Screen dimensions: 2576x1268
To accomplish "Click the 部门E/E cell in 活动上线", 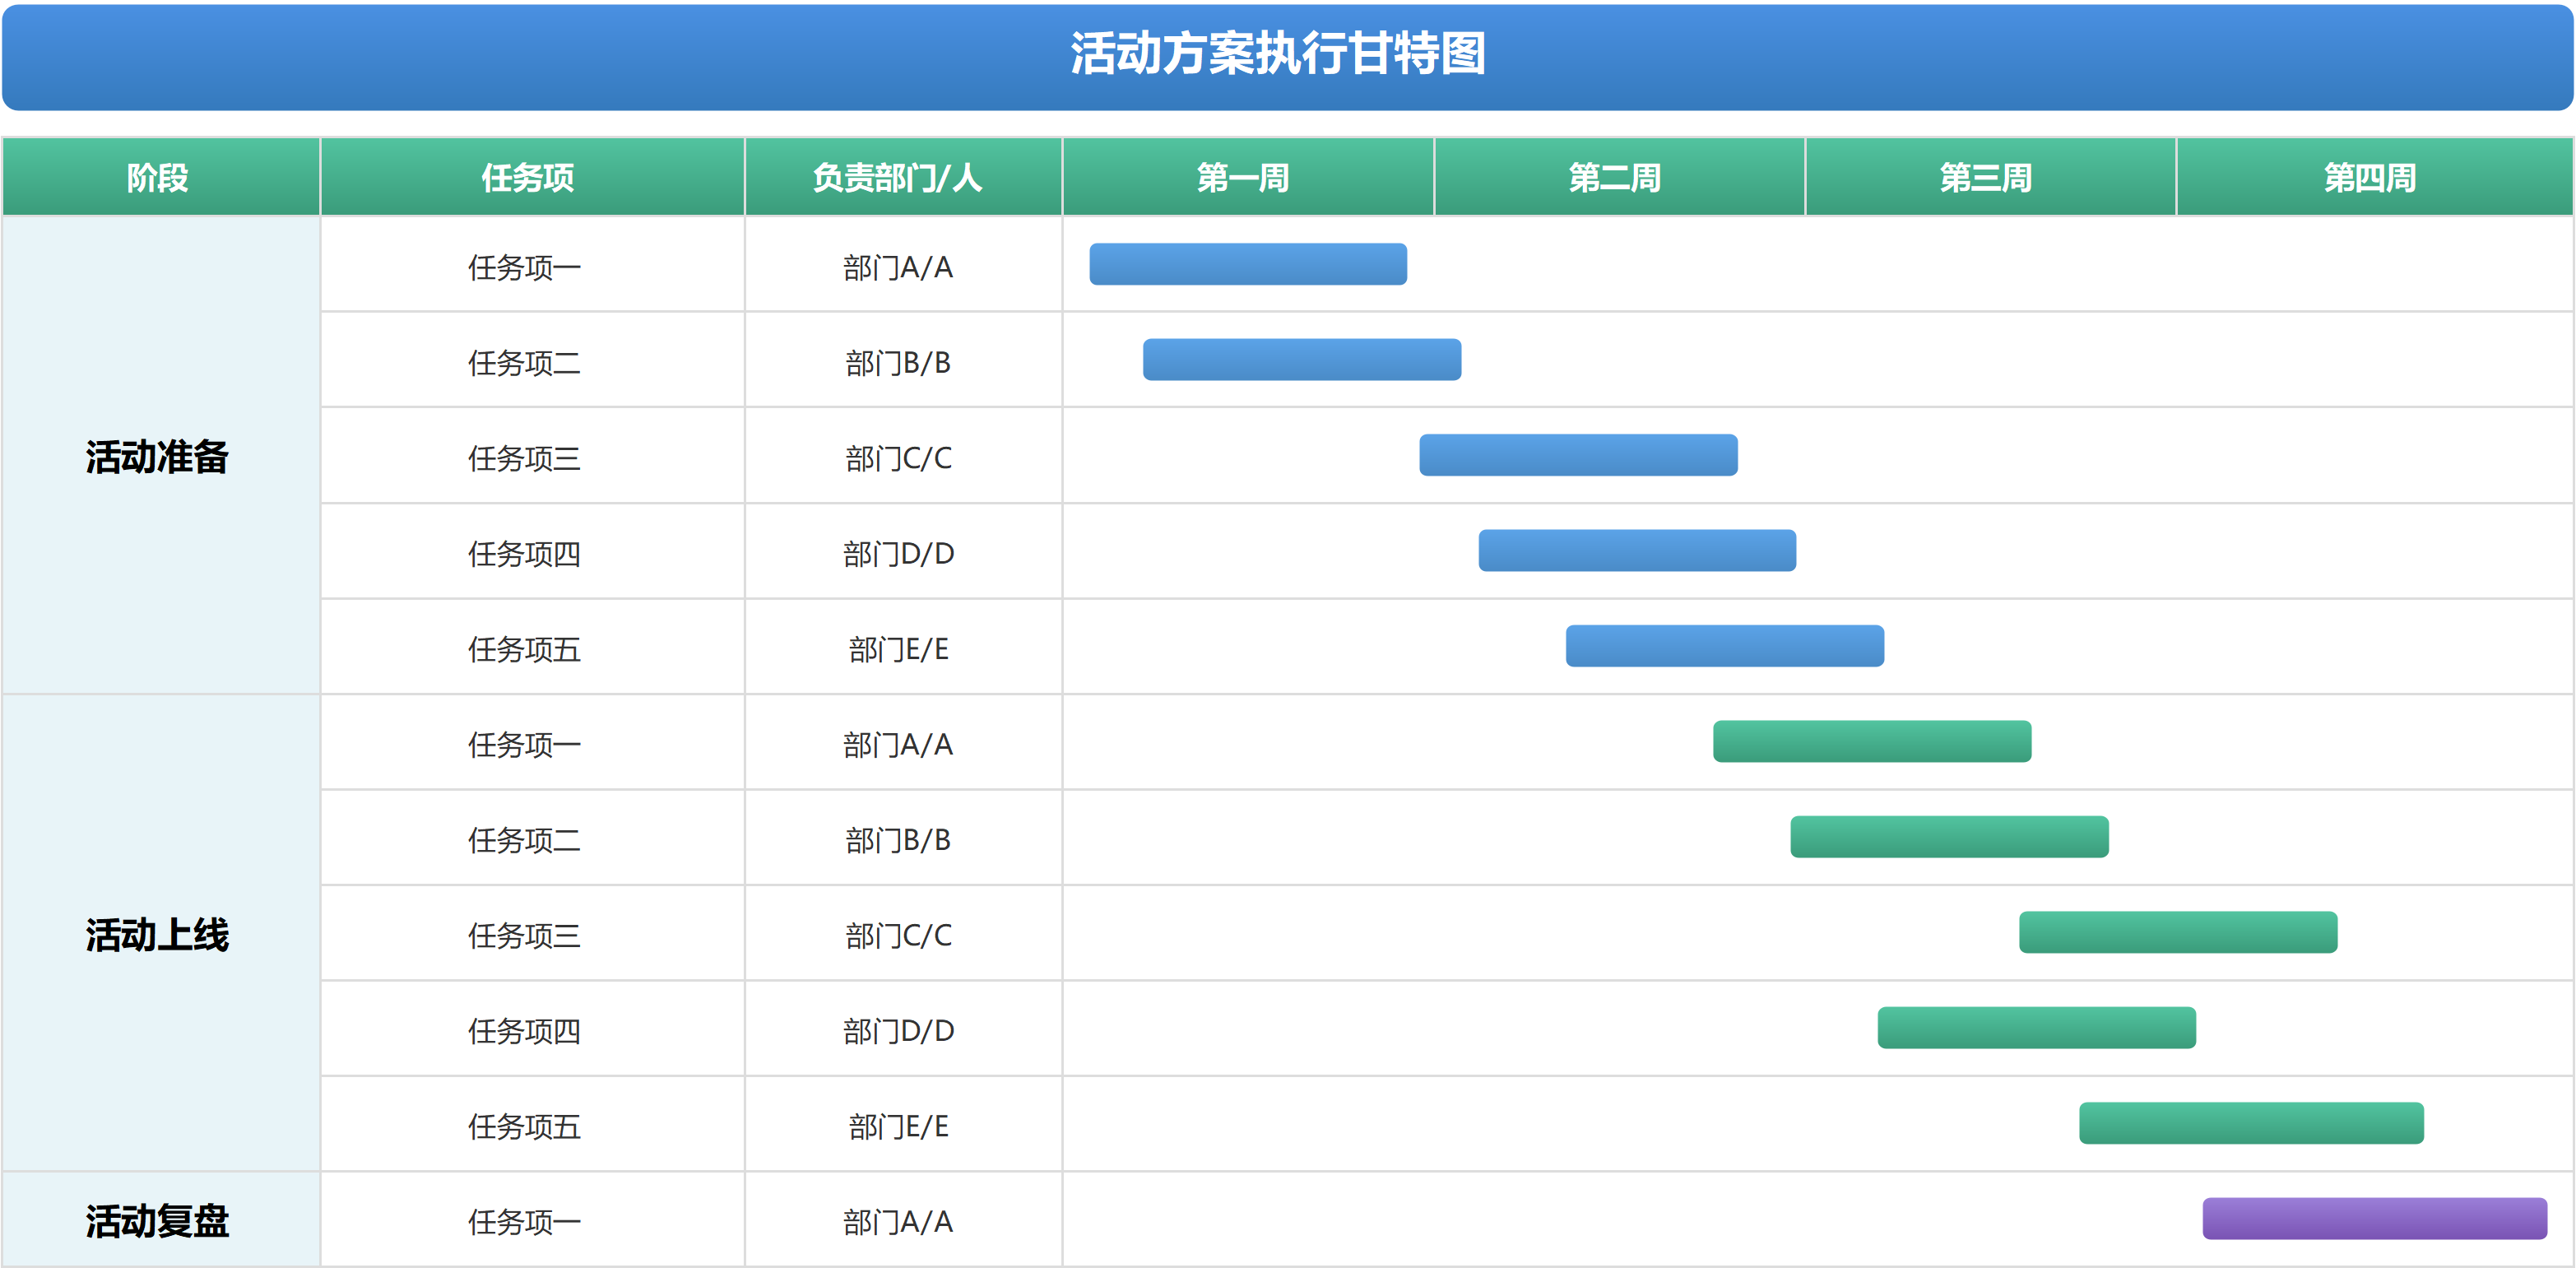I will 899,1124.
